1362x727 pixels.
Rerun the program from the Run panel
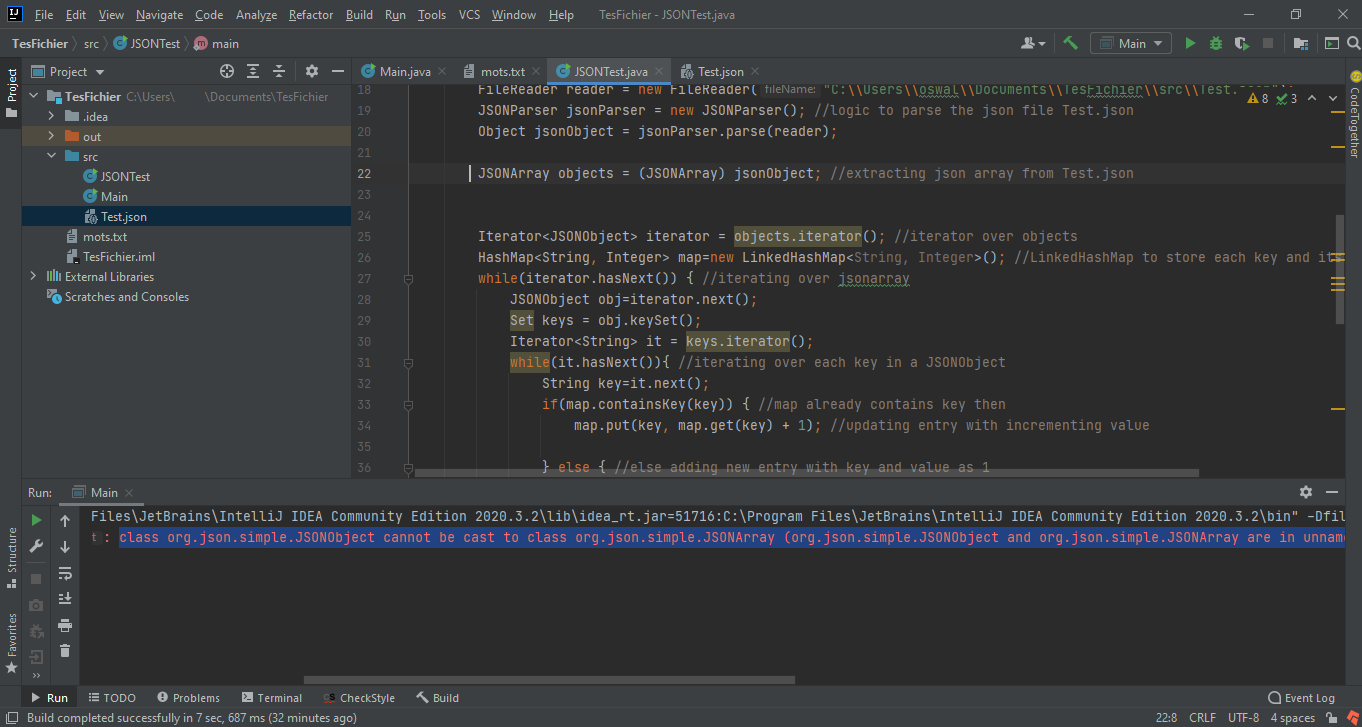pos(36,520)
